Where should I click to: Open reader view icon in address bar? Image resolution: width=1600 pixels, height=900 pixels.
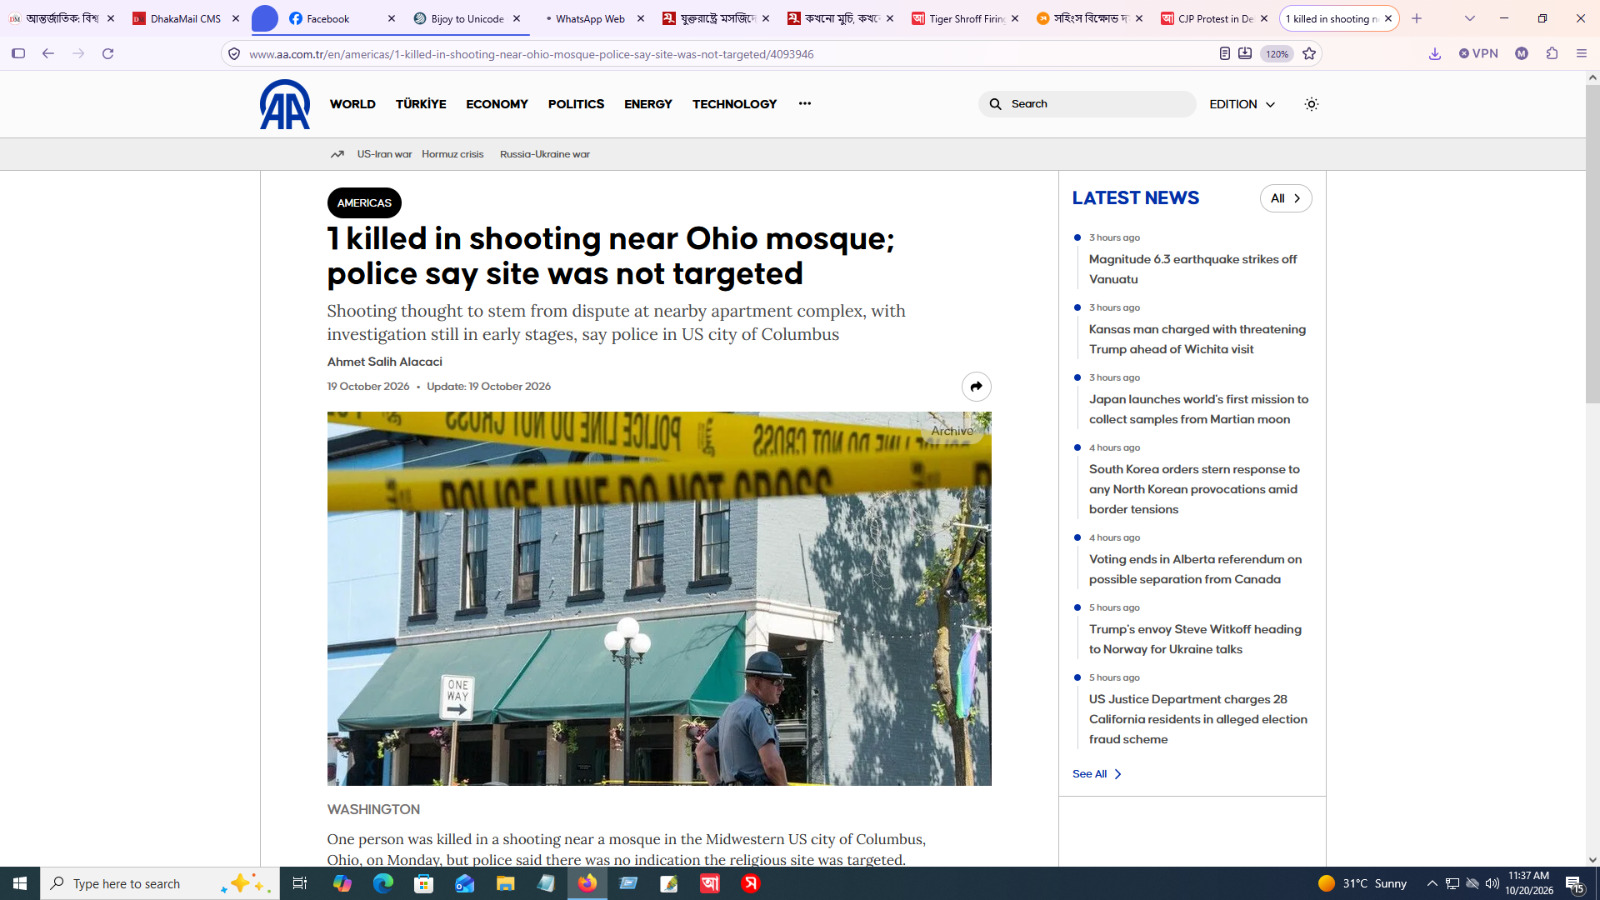coord(1225,54)
